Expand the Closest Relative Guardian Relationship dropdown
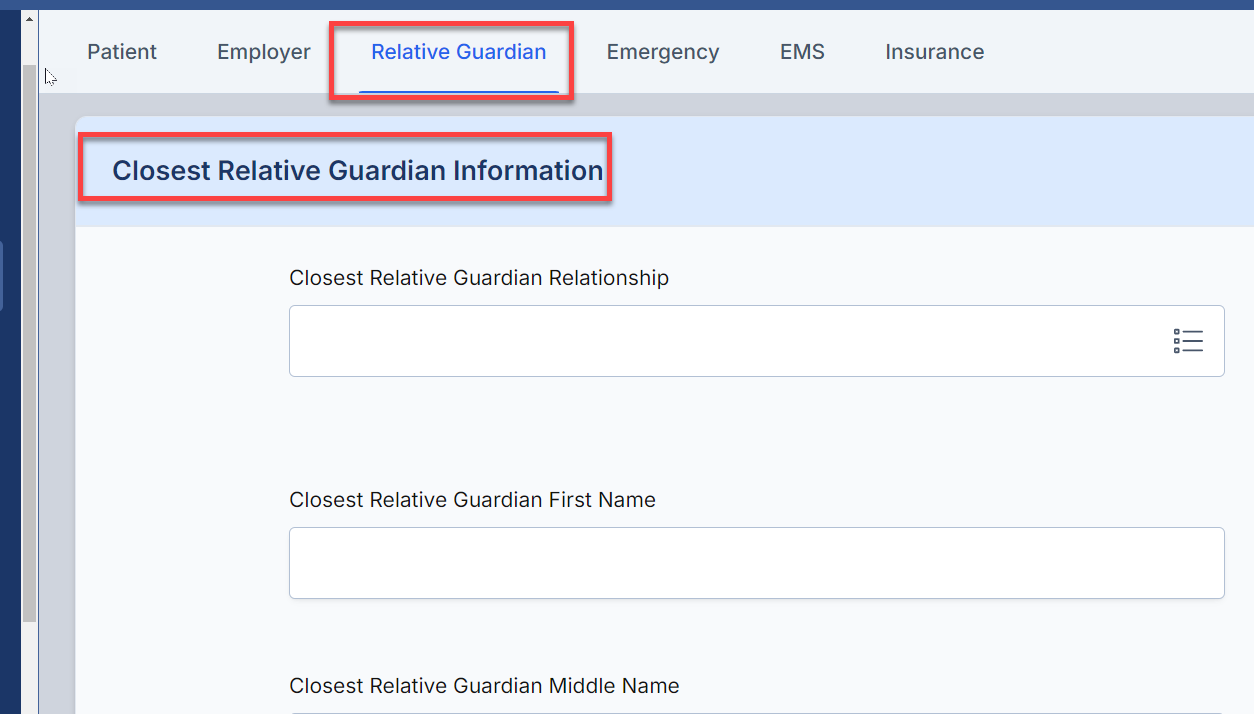This screenshot has height=714, width=1254. coord(757,341)
